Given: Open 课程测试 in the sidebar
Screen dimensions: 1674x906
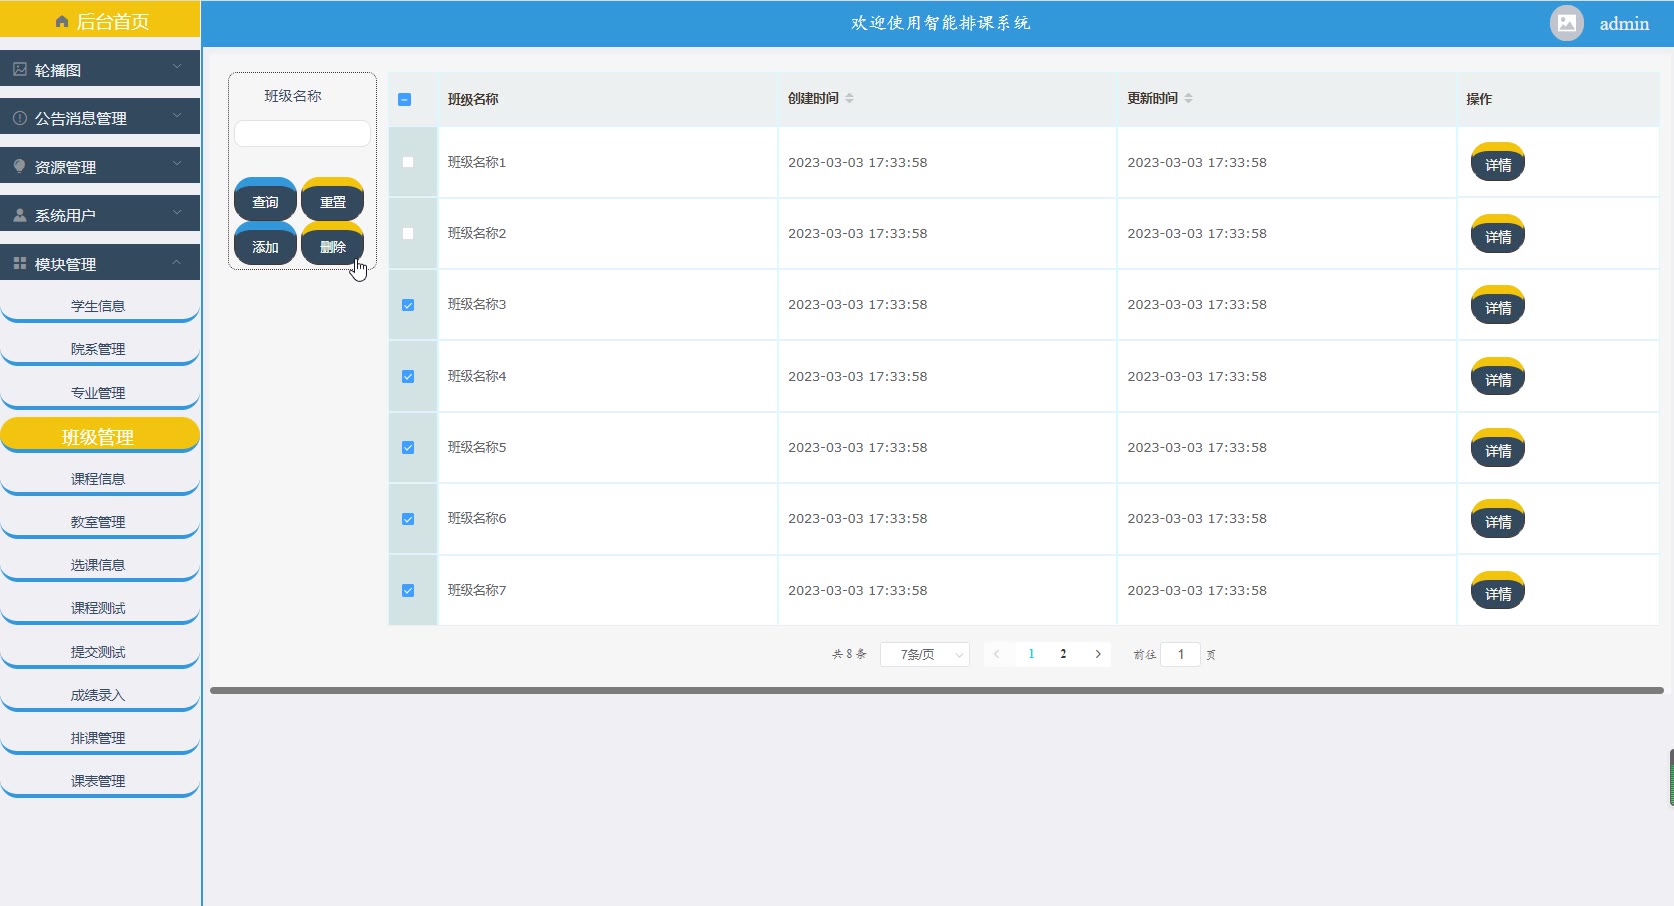Looking at the screenshot, I should [x=99, y=608].
